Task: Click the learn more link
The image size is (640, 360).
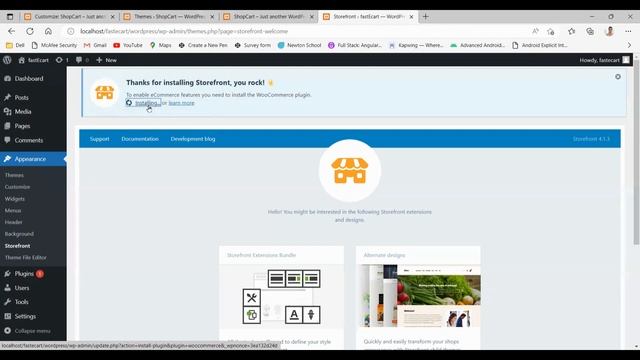Action: click(x=181, y=103)
